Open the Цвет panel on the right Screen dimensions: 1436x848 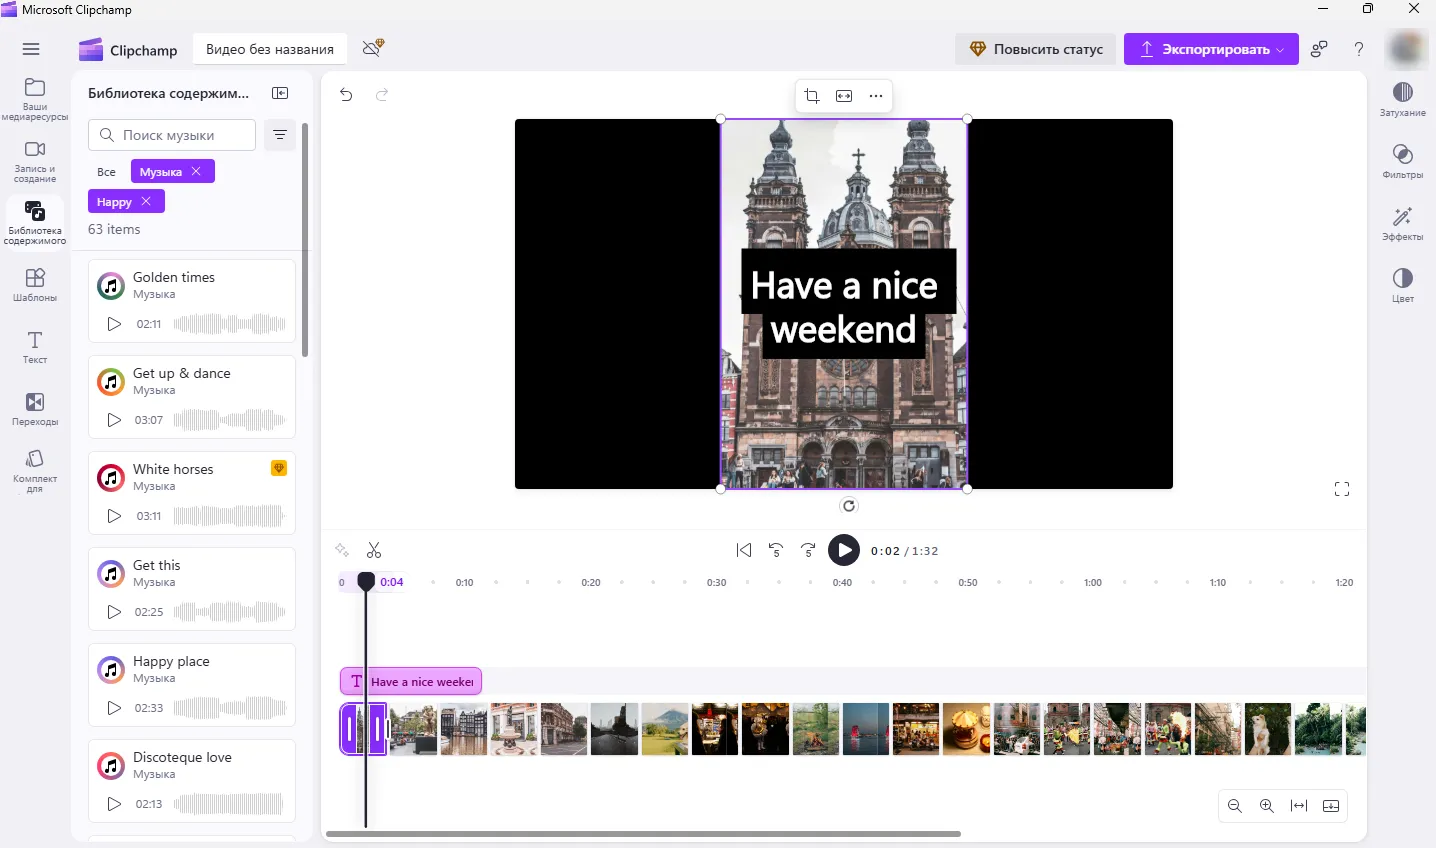coord(1402,285)
